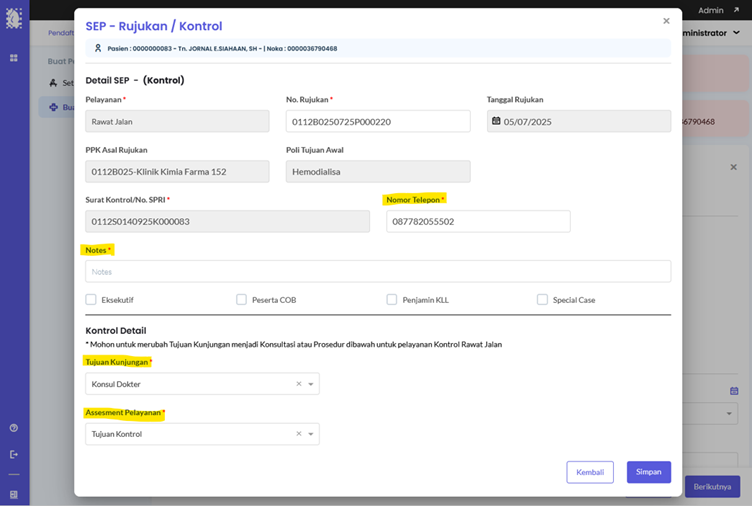Enable the Peserta COB checkbox

[241, 300]
